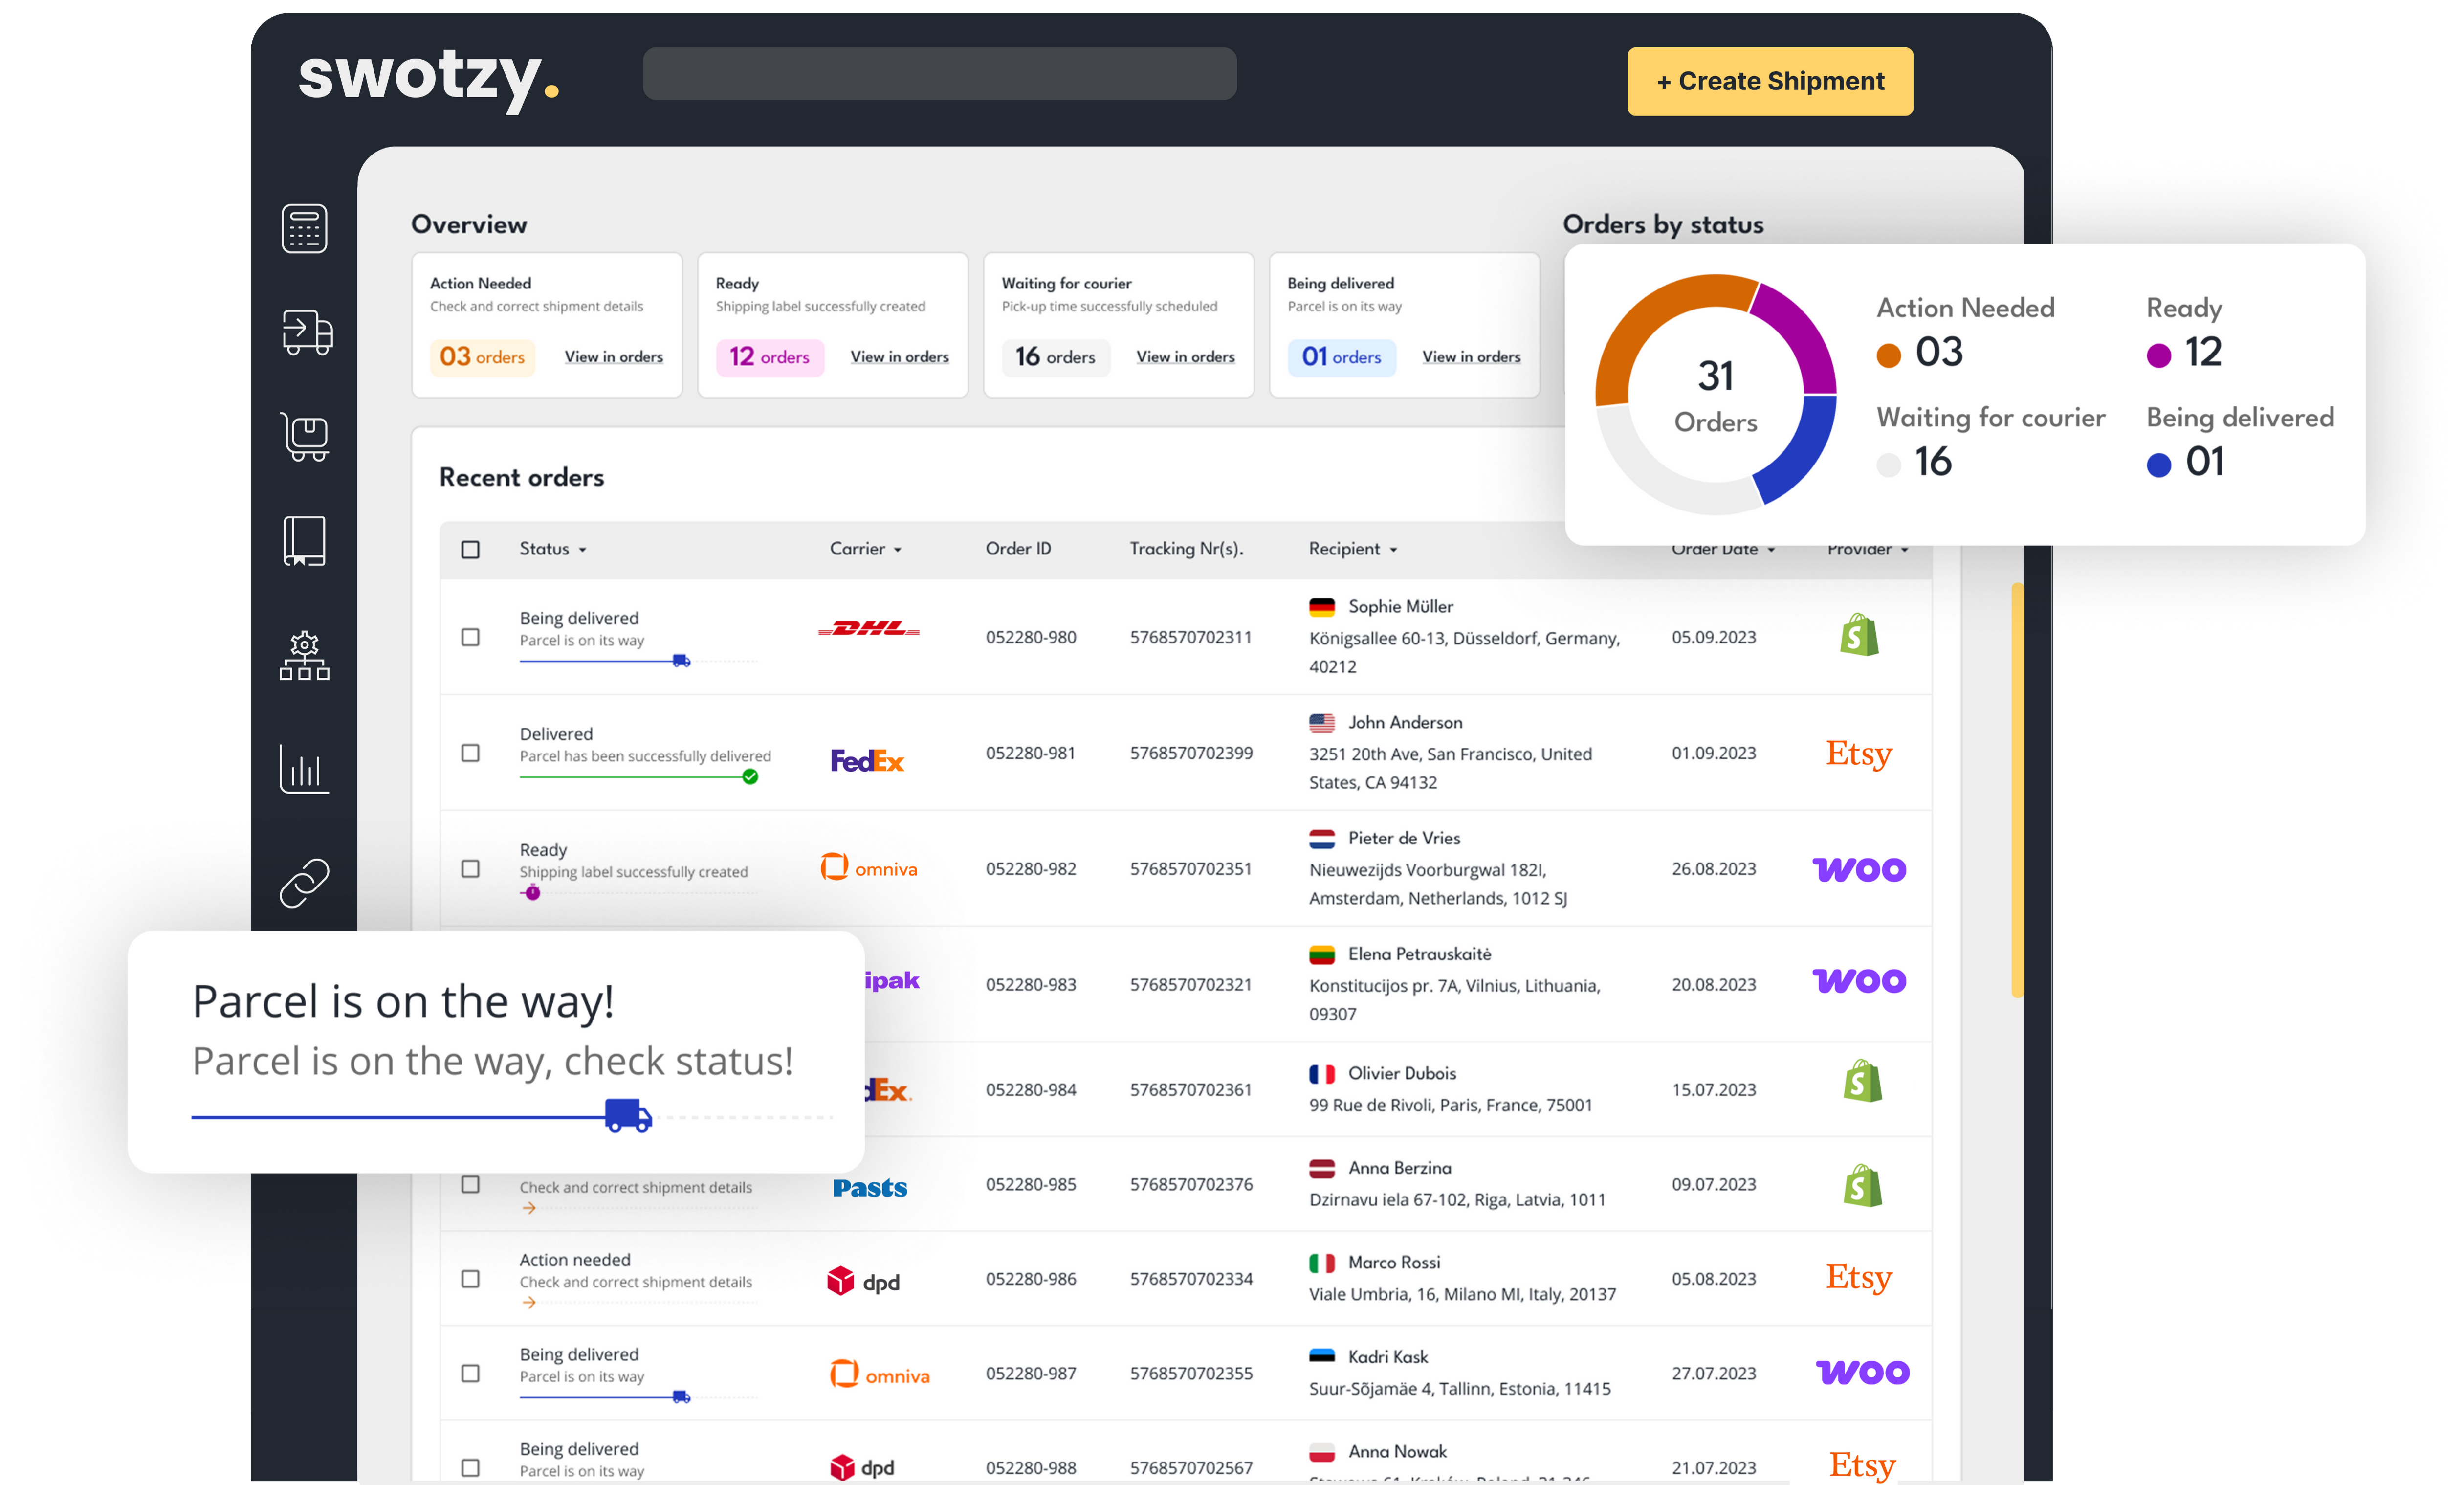
Task: Click the search field in top bar
Action: pyautogui.click(x=939, y=74)
